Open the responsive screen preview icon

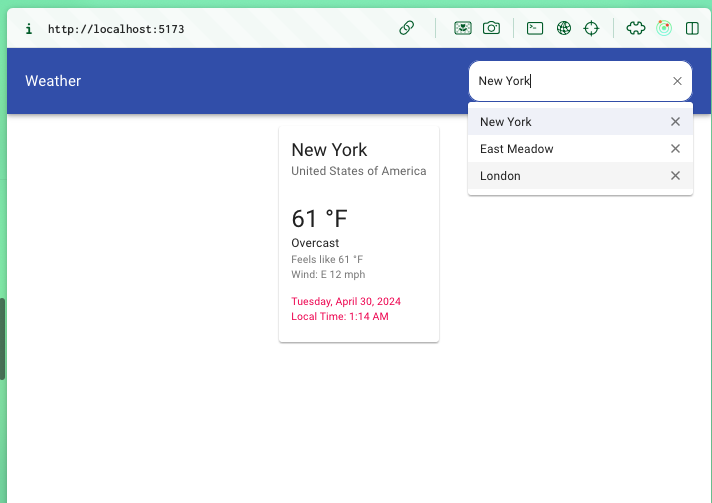click(463, 28)
